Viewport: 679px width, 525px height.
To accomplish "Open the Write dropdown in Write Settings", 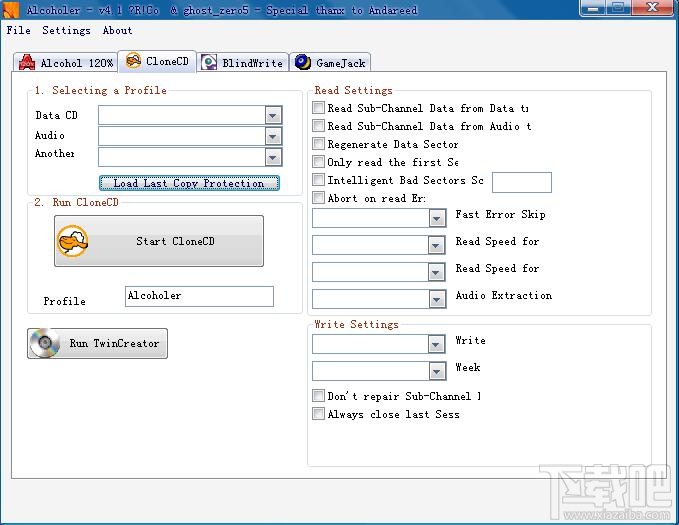I will [437, 344].
